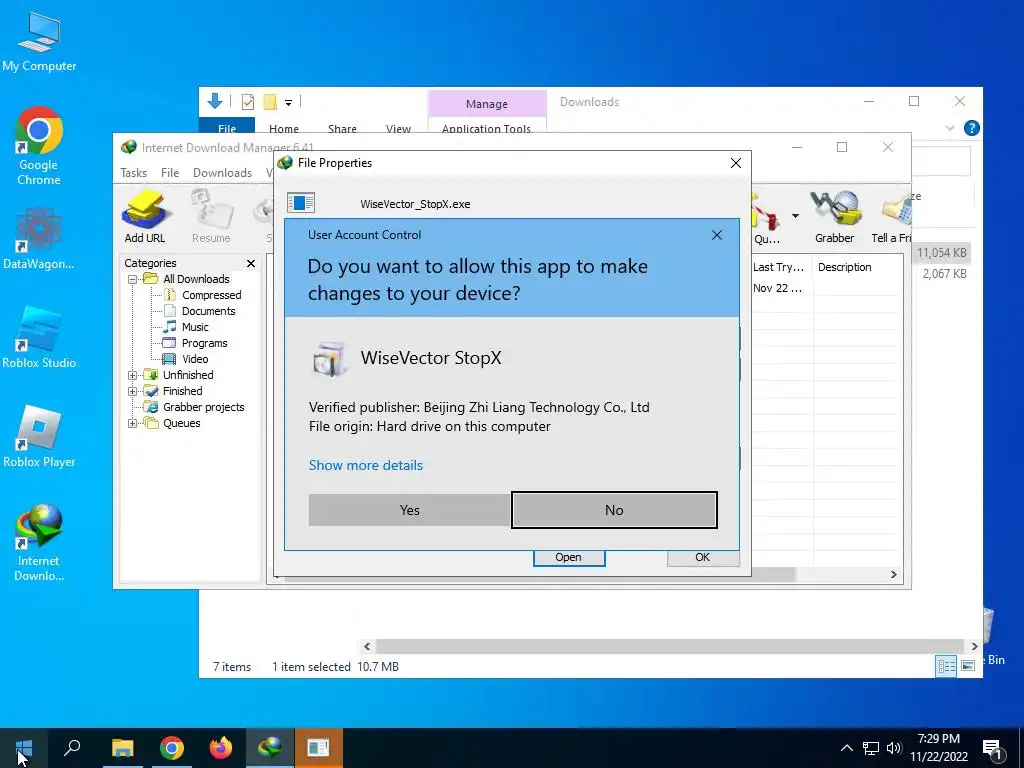Click the Tell a Friend toolbar icon

(891, 217)
